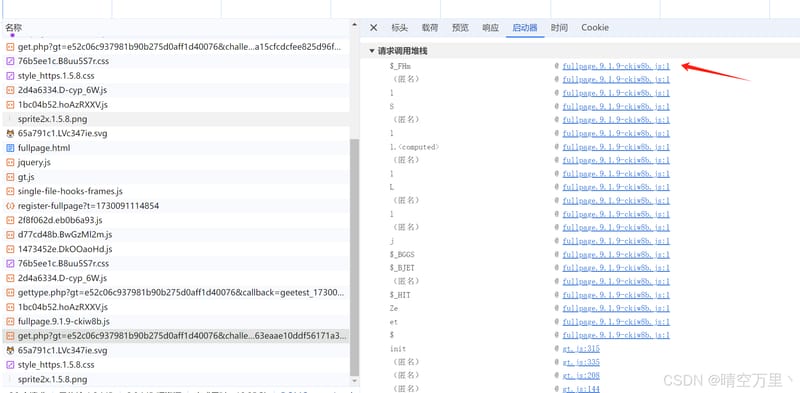The width and height of the screenshot is (800, 393).
Task: Click the request list scrollbar thumb
Action: tap(355, 257)
